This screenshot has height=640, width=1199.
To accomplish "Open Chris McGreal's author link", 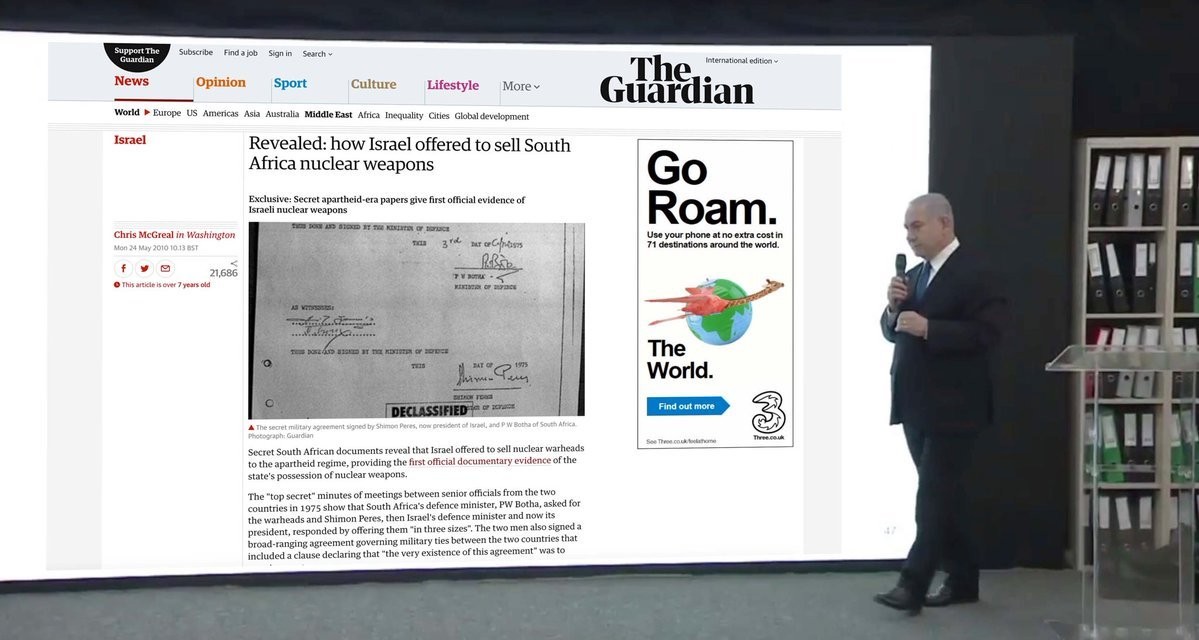I will pyautogui.click(x=143, y=235).
